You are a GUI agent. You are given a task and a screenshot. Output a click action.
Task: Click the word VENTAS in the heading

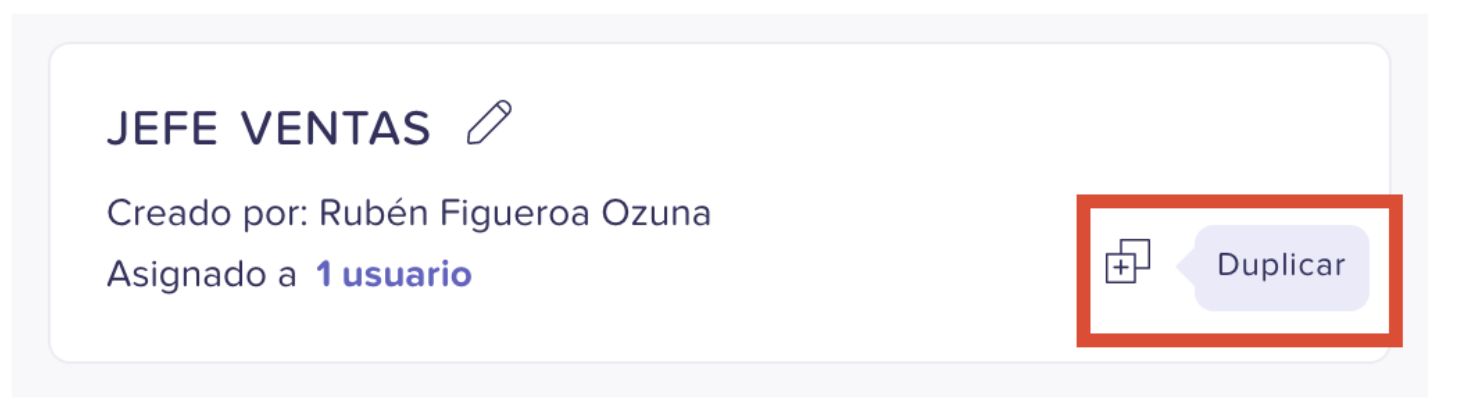[x=337, y=128]
